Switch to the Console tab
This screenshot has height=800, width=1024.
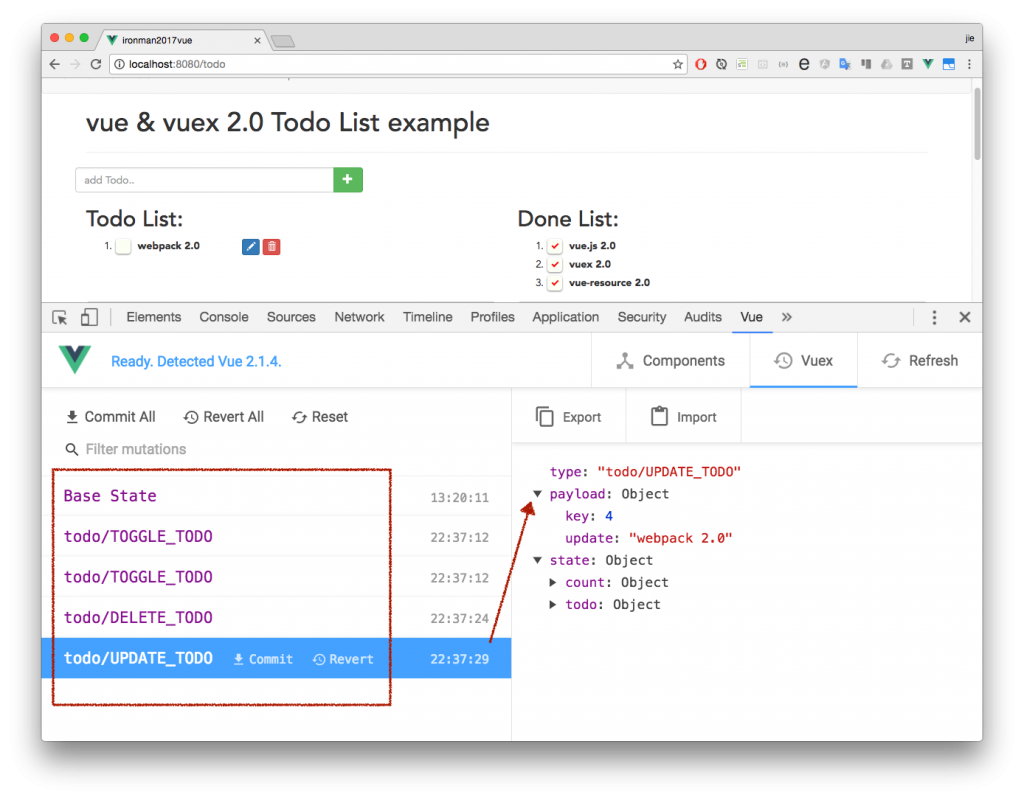(x=224, y=317)
